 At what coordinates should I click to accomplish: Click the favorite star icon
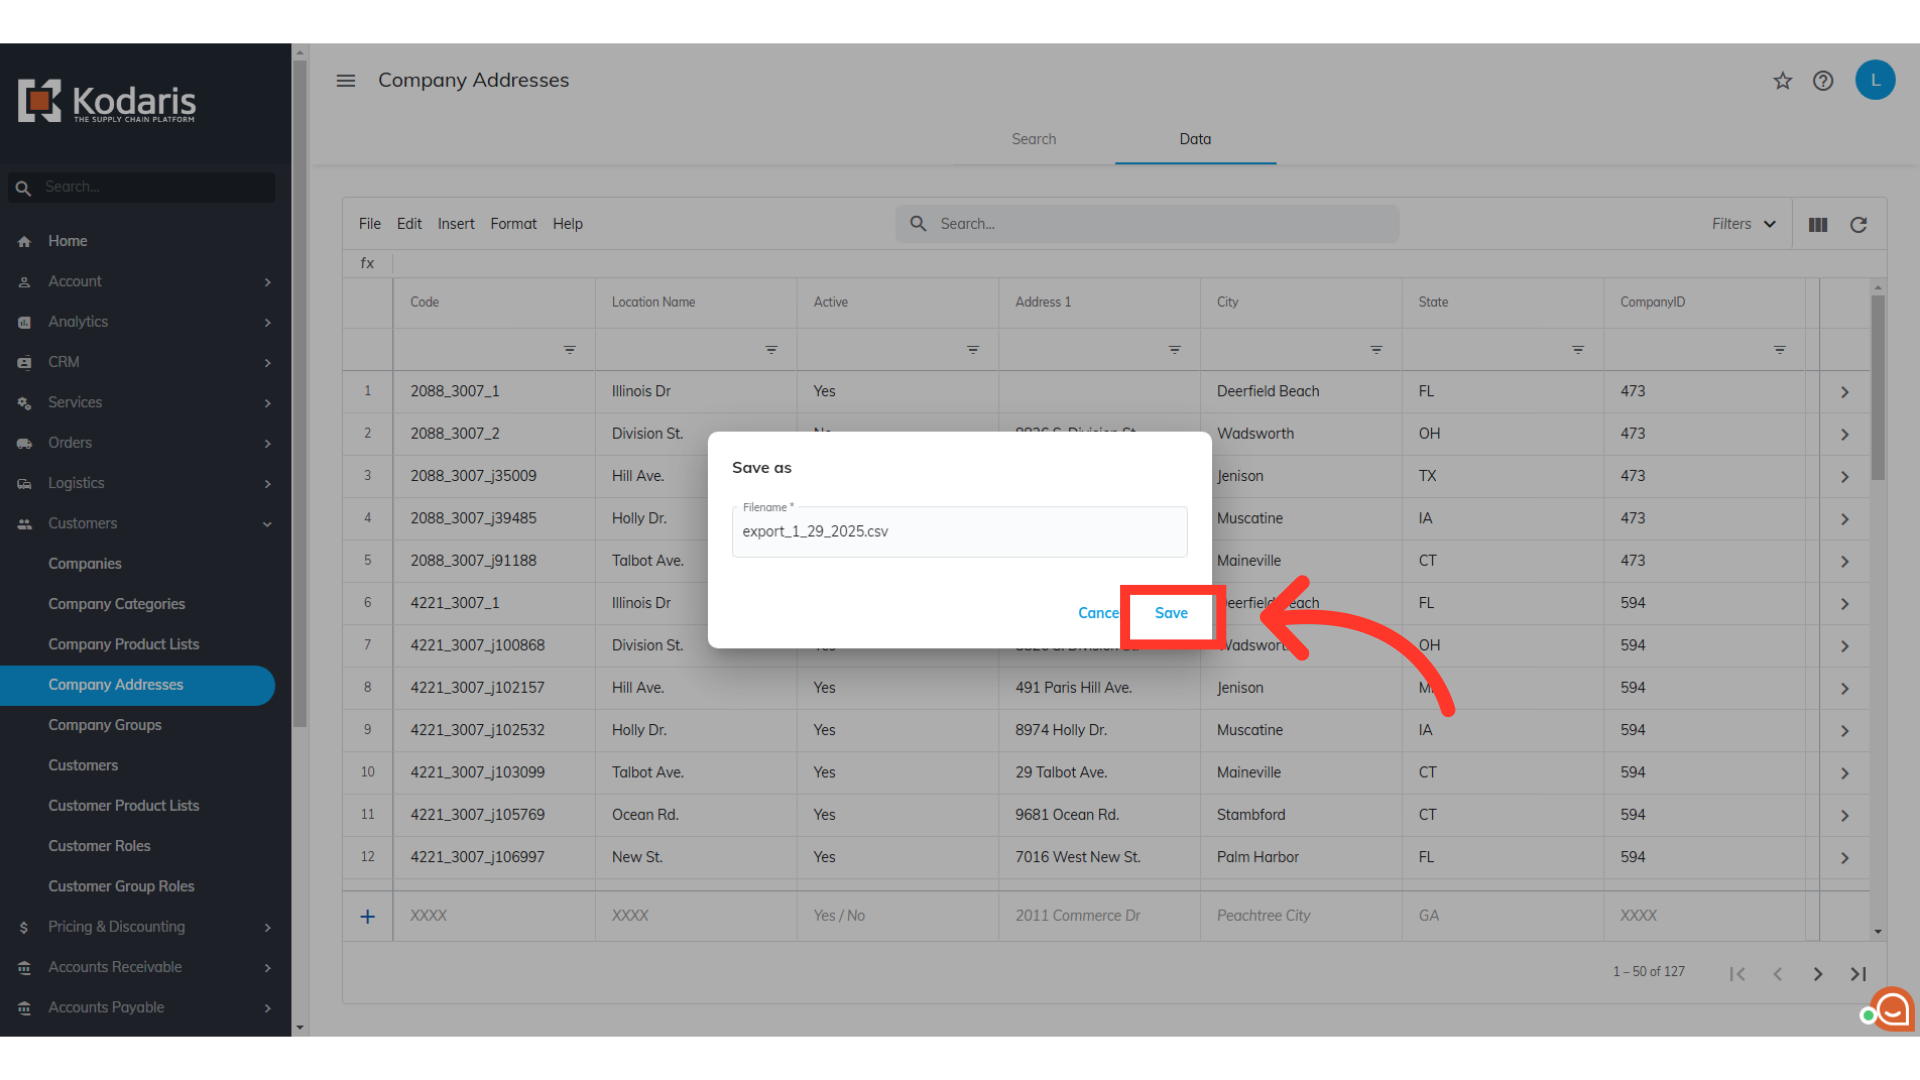(1782, 81)
